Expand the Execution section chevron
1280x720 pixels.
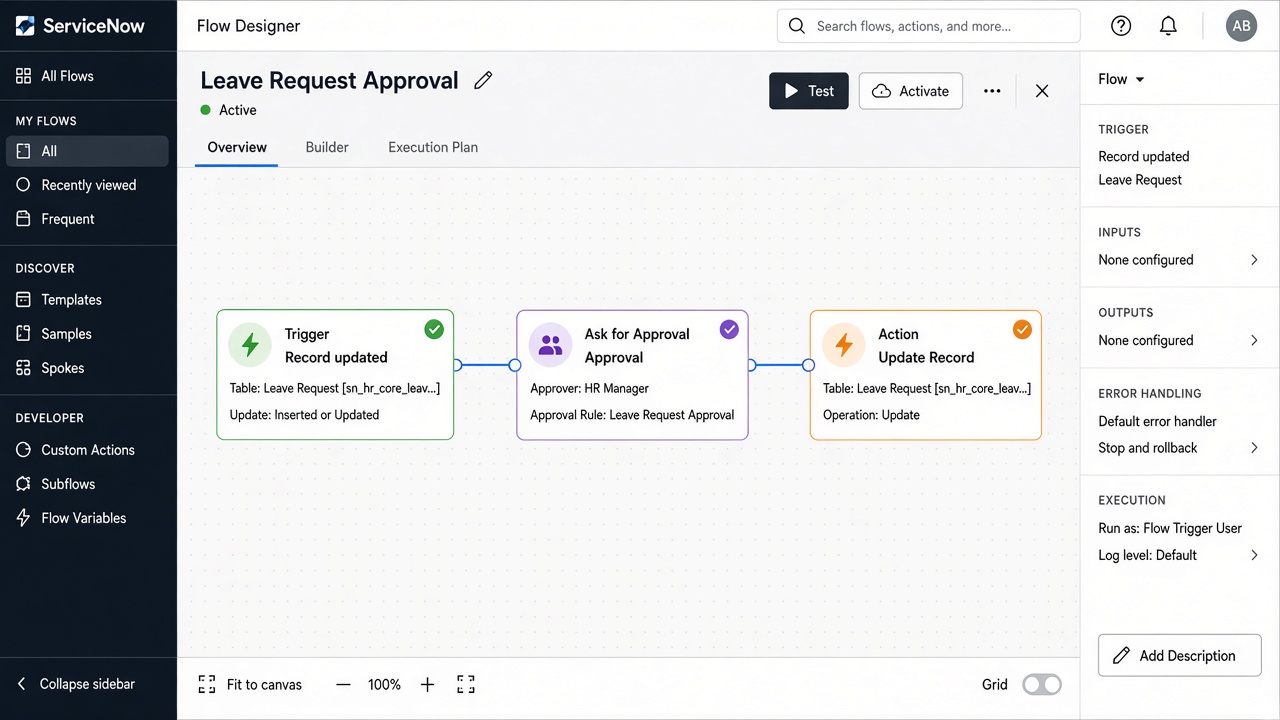[x=1254, y=555]
